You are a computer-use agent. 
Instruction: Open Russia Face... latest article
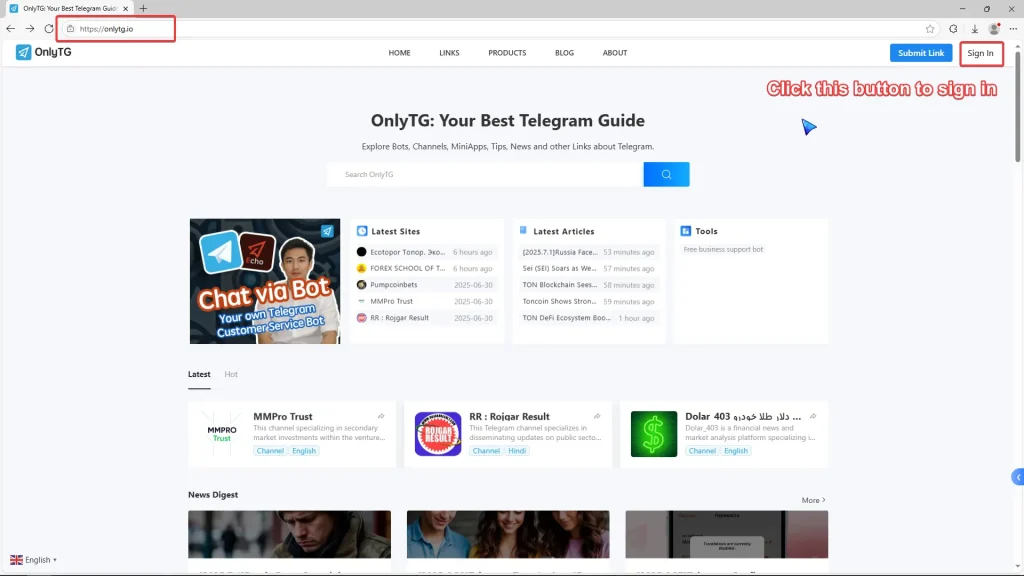tap(560, 252)
